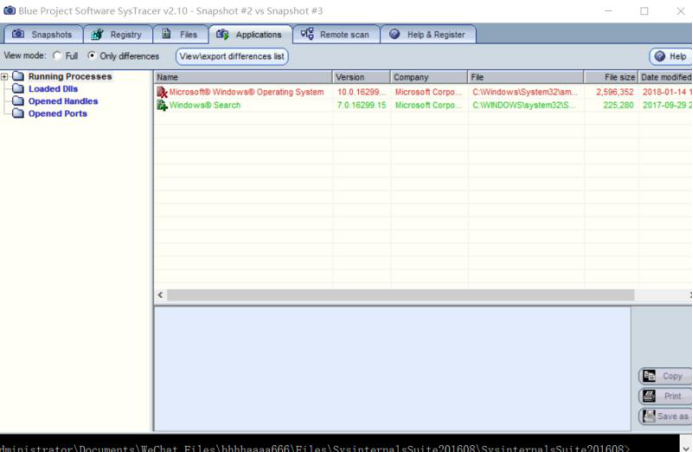Open the Files tab
Screen dimensions: 693x452
180,34
